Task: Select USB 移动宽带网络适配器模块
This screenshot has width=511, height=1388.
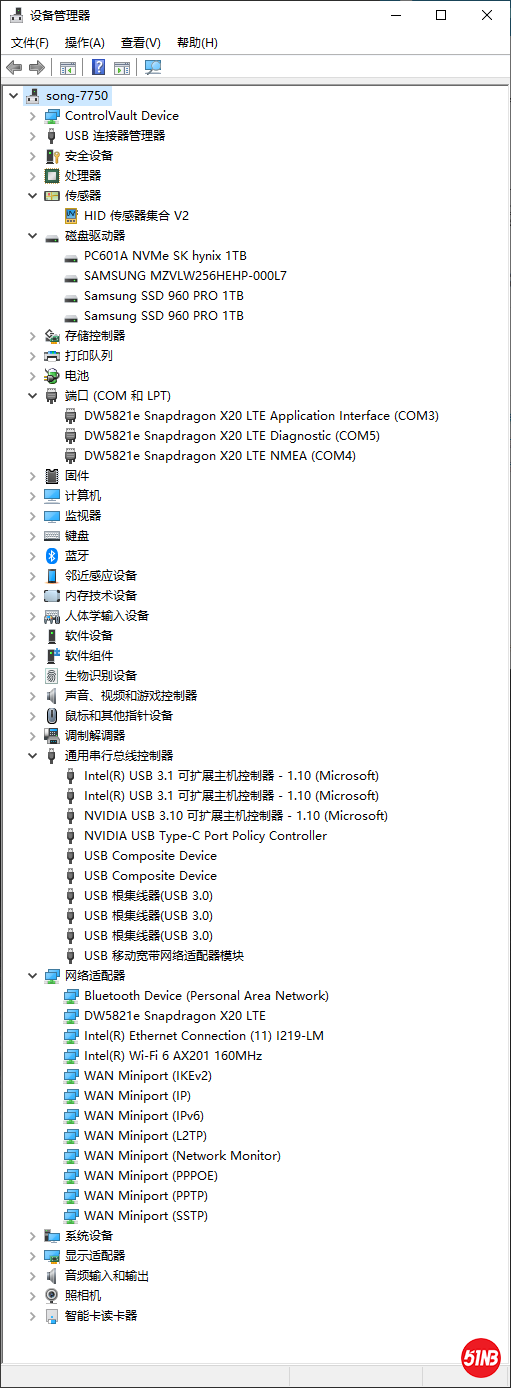Action: click(164, 956)
